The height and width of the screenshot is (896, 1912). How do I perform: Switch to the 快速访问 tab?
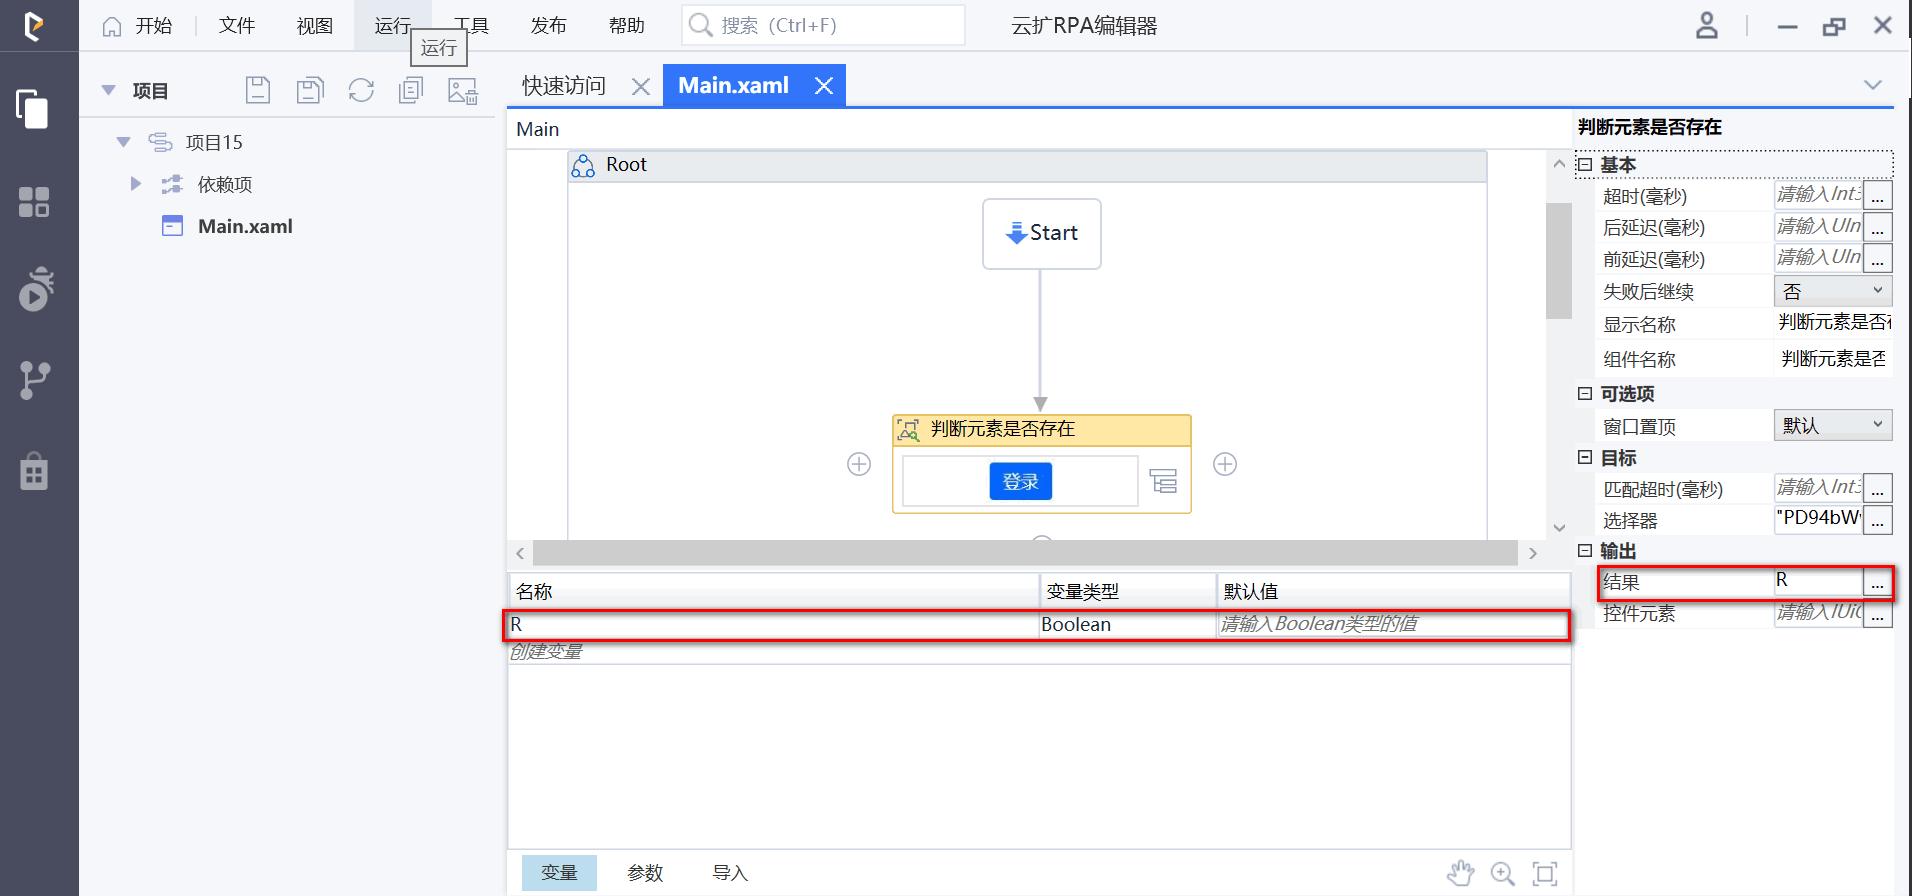(x=564, y=86)
